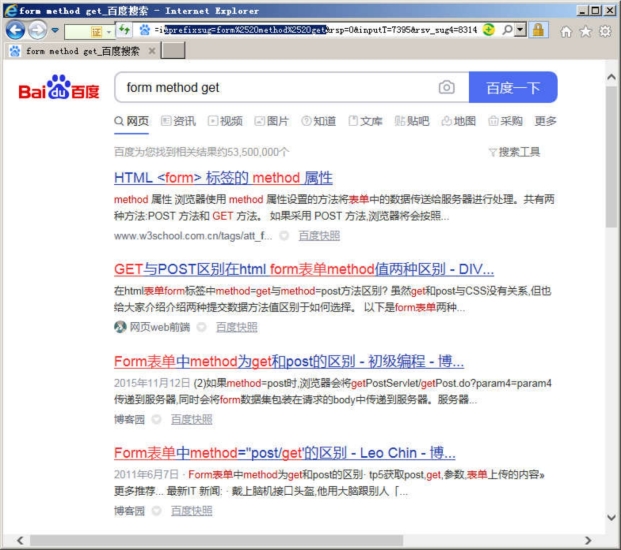Open 百度快照 under the 2011年6月7日 result
621x550 pixels.
point(192,511)
